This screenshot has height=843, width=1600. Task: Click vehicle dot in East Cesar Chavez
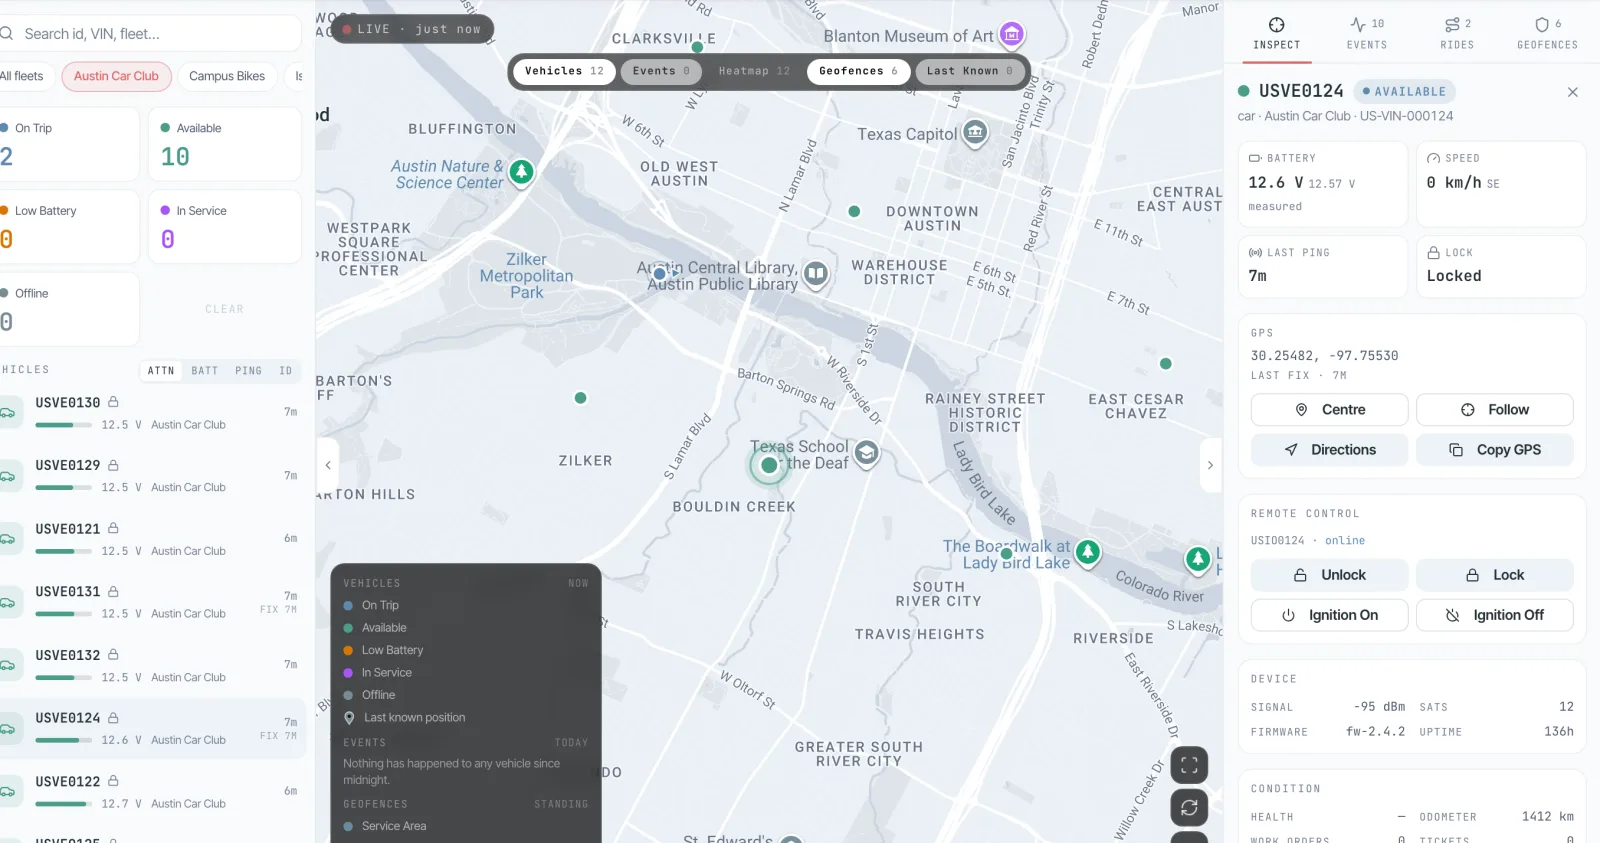click(x=1165, y=364)
